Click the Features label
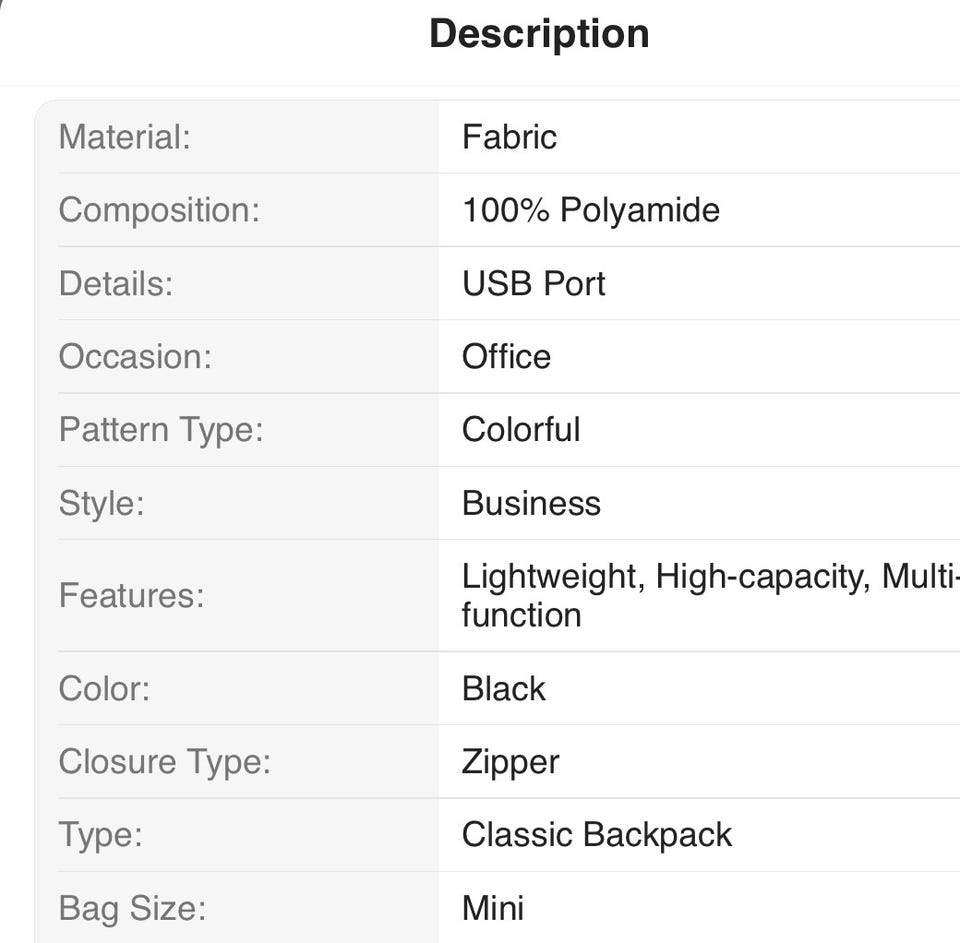This screenshot has width=960, height=943. (131, 596)
